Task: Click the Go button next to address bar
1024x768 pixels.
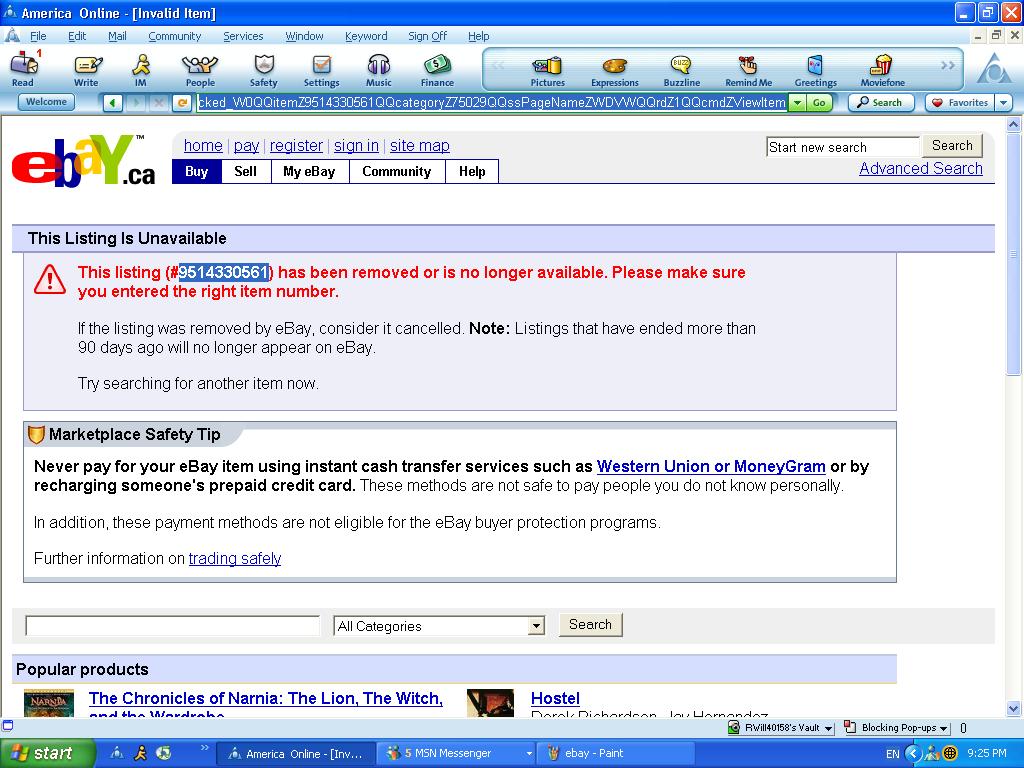Action: [x=819, y=103]
